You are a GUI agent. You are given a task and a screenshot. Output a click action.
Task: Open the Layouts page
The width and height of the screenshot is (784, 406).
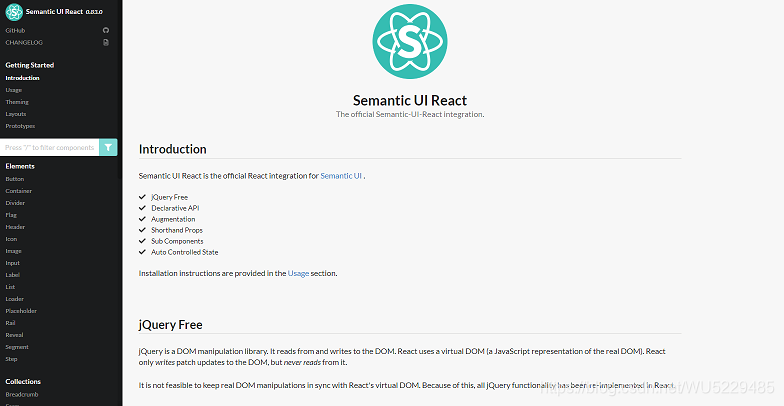click(16, 114)
